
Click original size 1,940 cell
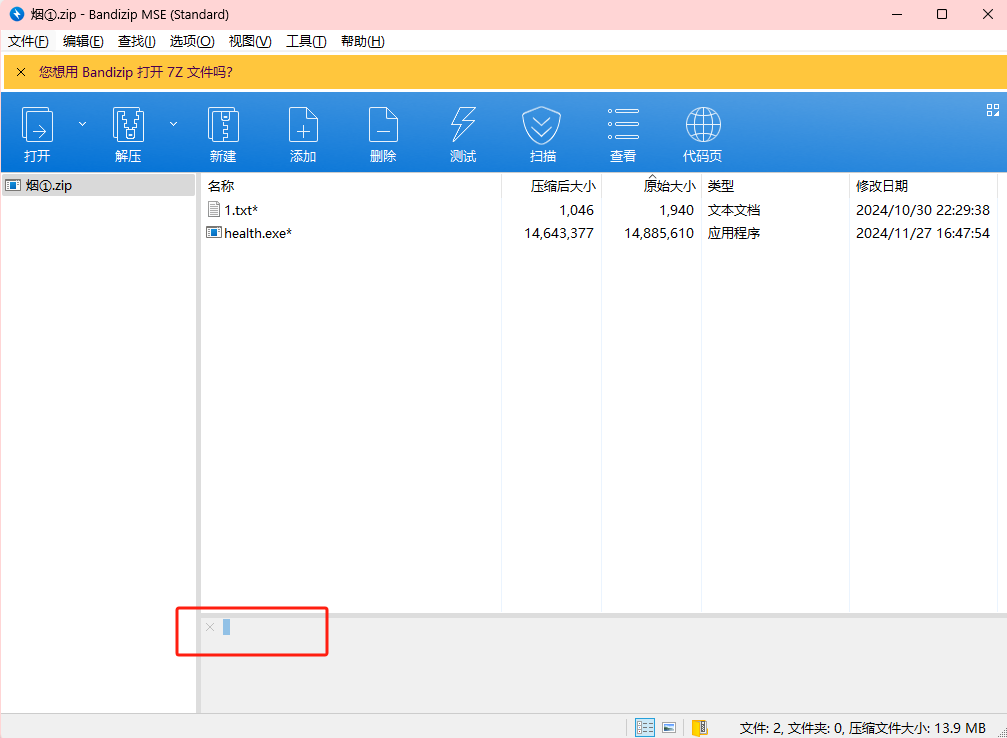tap(676, 210)
